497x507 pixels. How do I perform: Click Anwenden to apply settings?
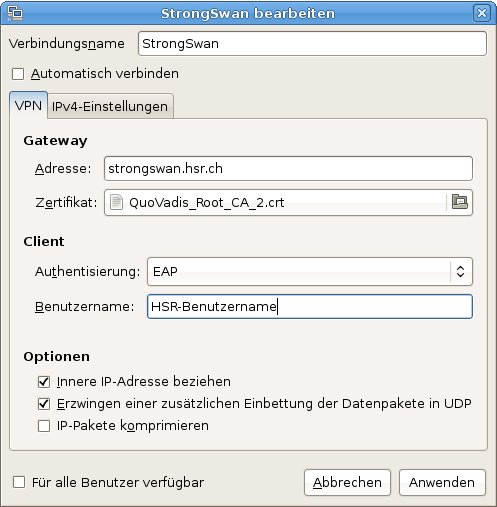point(442,482)
